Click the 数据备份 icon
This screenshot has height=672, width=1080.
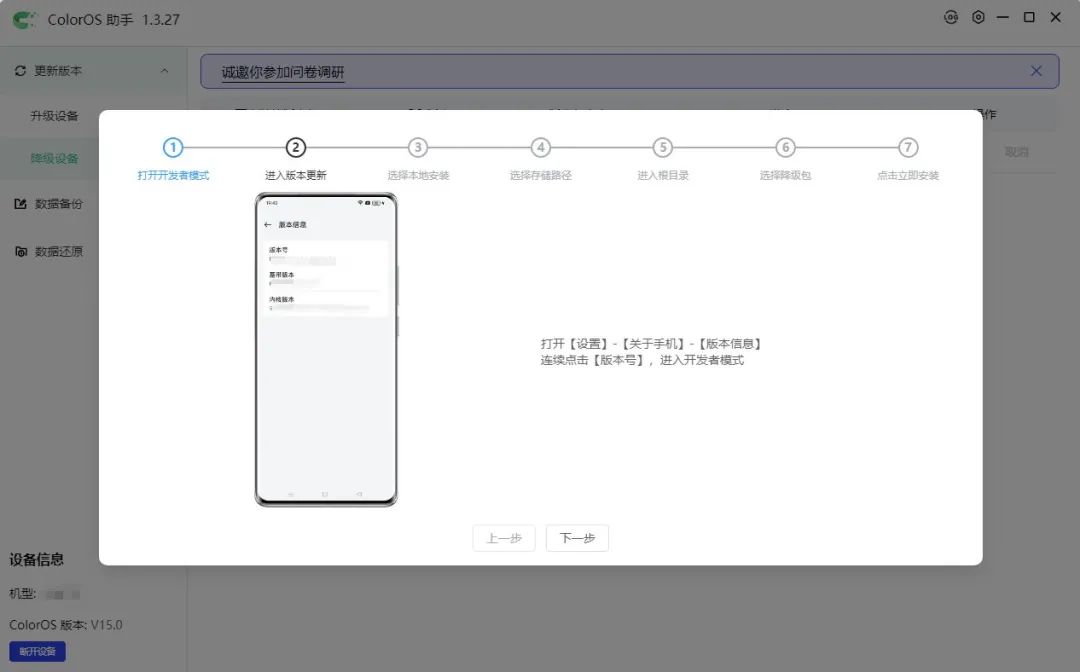(21, 204)
